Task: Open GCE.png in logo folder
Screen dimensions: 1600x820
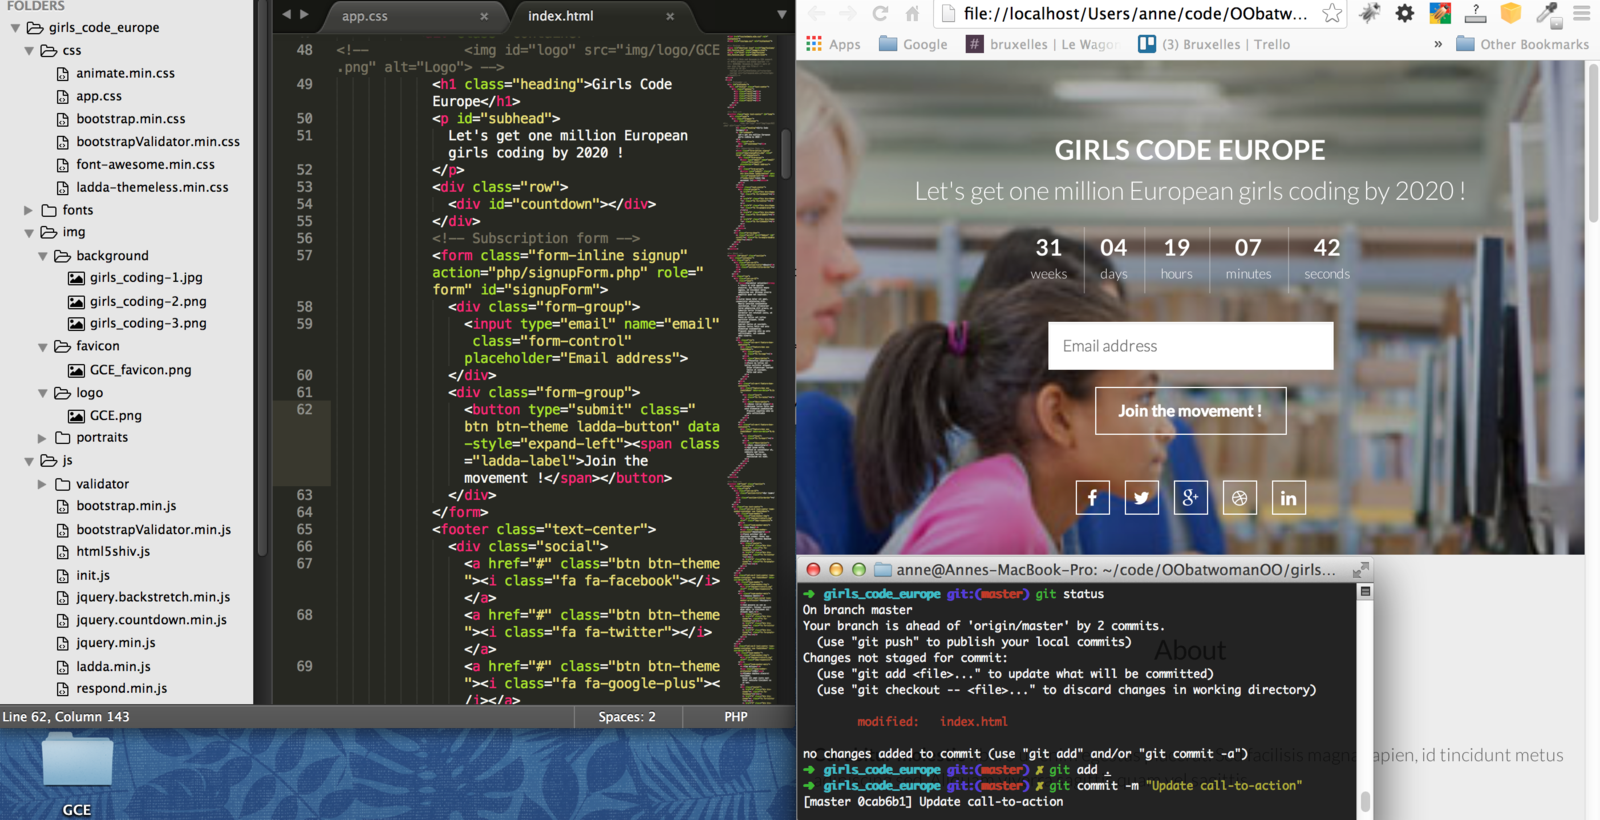Action: tap(116, 416)
